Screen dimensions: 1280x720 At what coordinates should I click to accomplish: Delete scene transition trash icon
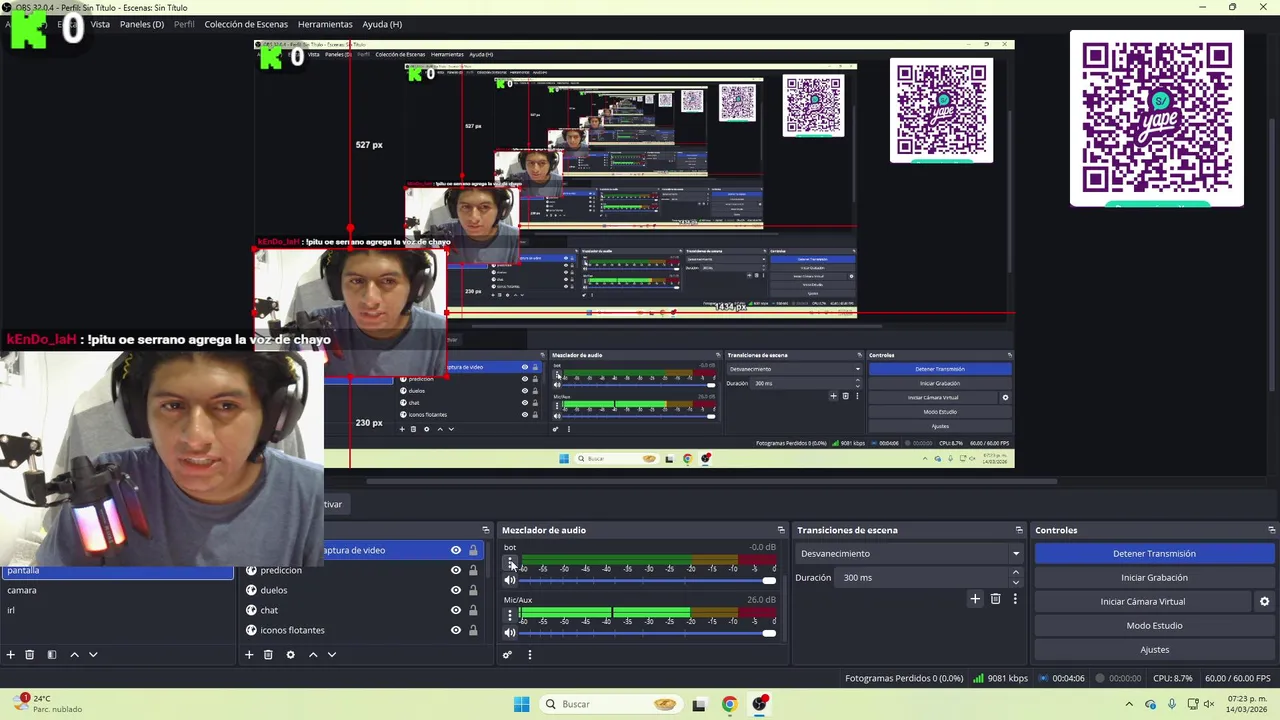[995, 599]
